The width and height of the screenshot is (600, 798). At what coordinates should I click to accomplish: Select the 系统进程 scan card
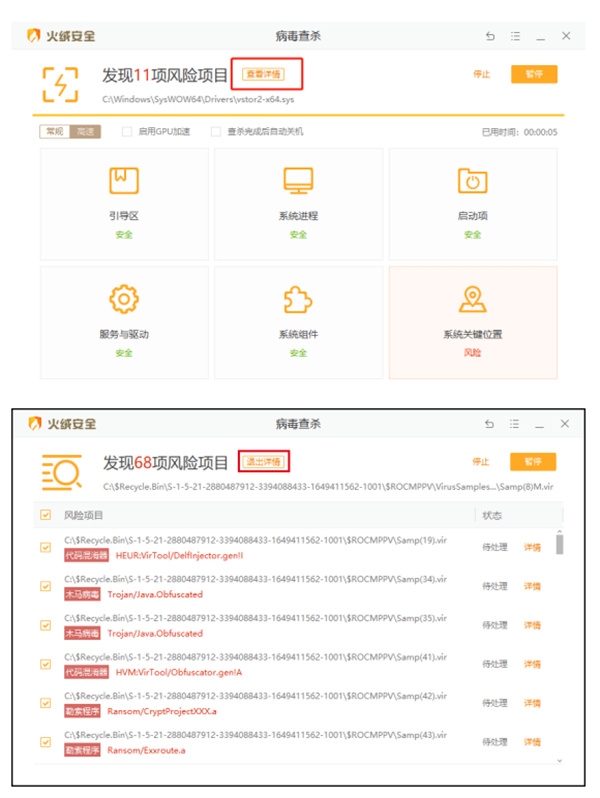click(299, 204)
